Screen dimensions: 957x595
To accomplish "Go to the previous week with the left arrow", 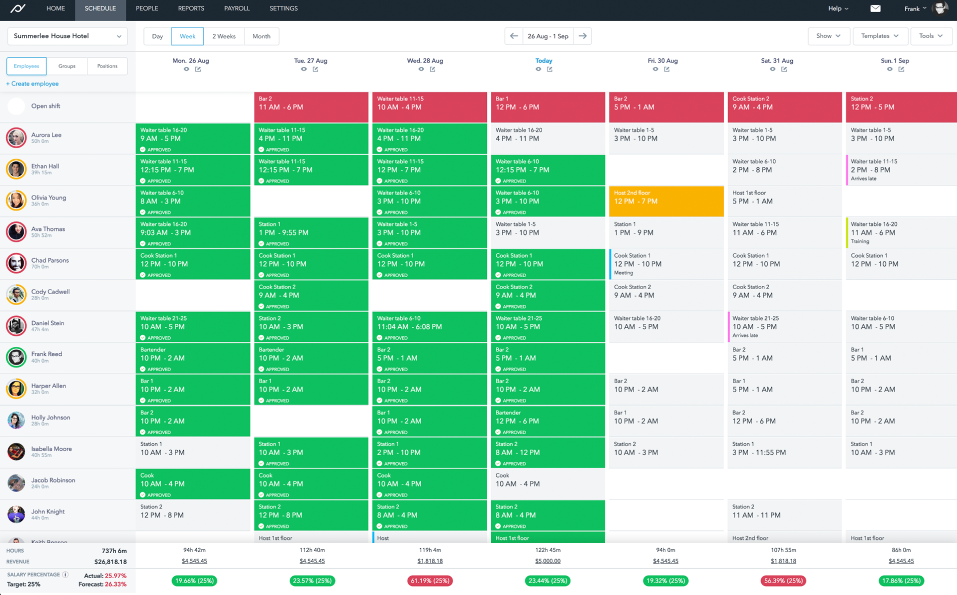I will 514,36.
